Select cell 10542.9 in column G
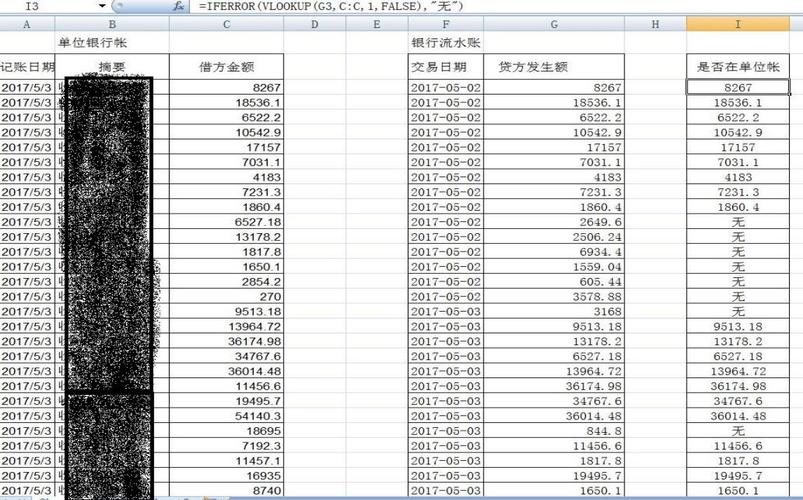Image resolution: width=803 pixels, height=500 pixels. coord(554,132)
